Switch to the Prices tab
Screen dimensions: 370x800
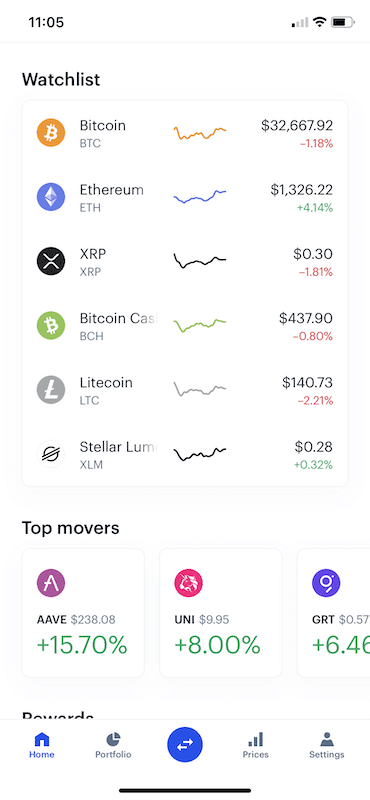click(x=256, y=745)
